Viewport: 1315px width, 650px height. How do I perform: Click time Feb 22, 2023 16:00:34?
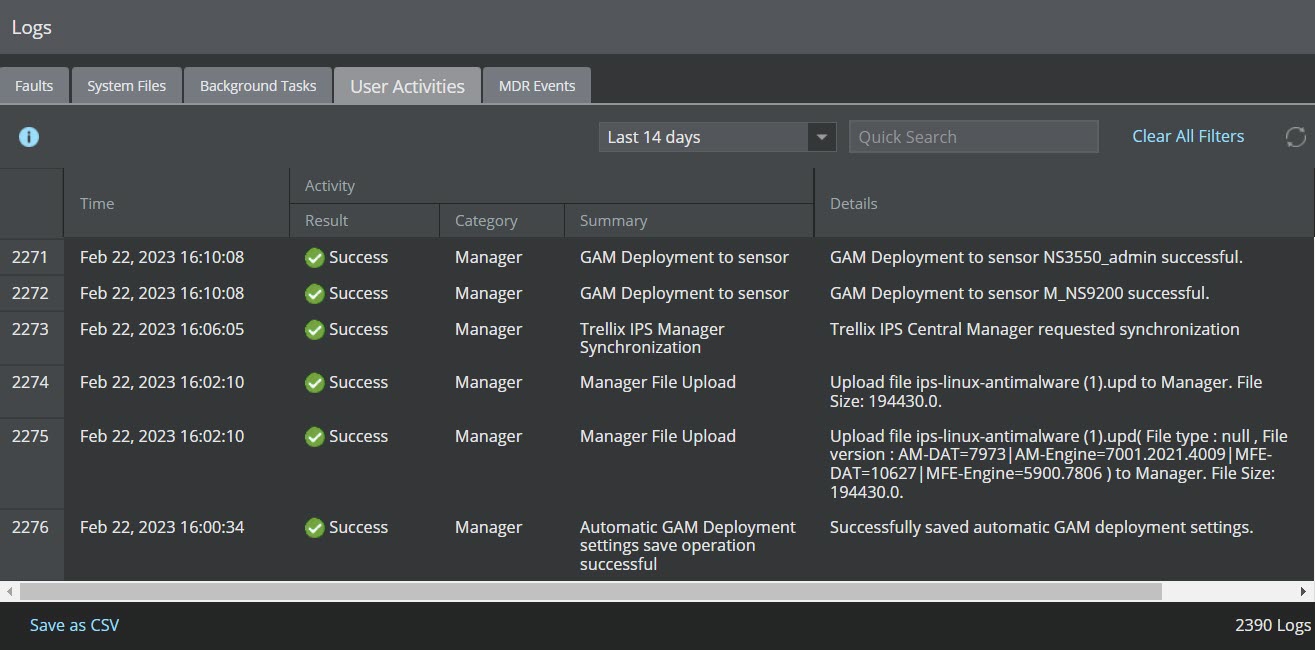coord(162,527)
